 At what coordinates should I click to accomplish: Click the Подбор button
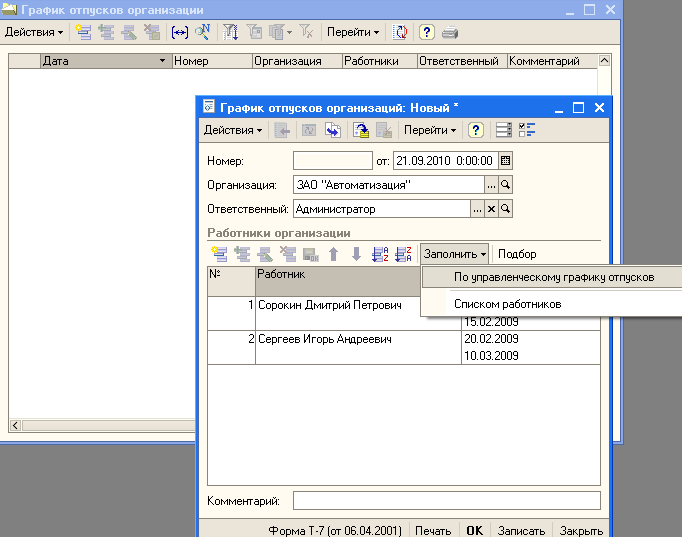click(x=517, y=254)
